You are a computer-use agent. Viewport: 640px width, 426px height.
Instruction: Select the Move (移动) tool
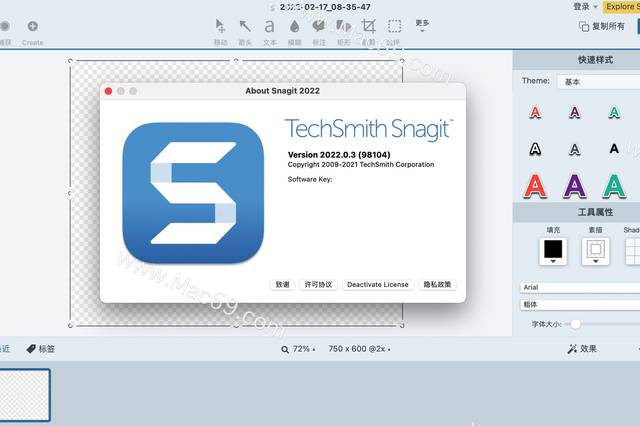click(220, 27)
